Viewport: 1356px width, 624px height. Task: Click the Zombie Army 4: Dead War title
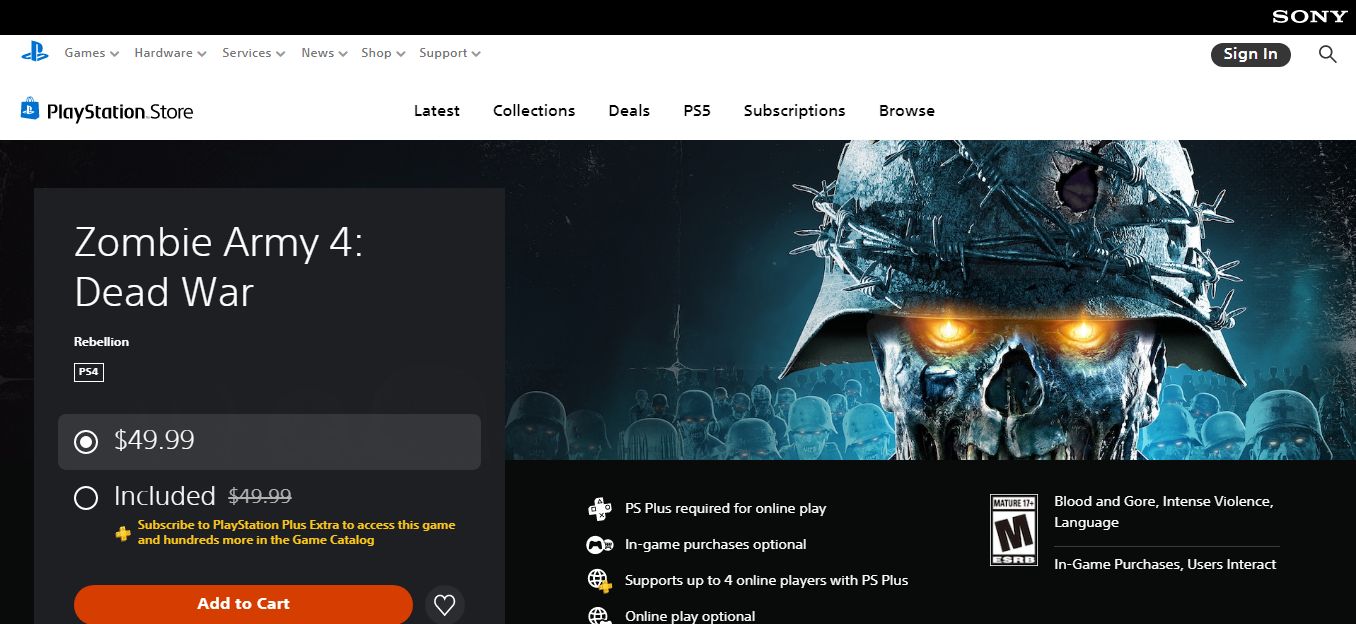click(219, 267)
